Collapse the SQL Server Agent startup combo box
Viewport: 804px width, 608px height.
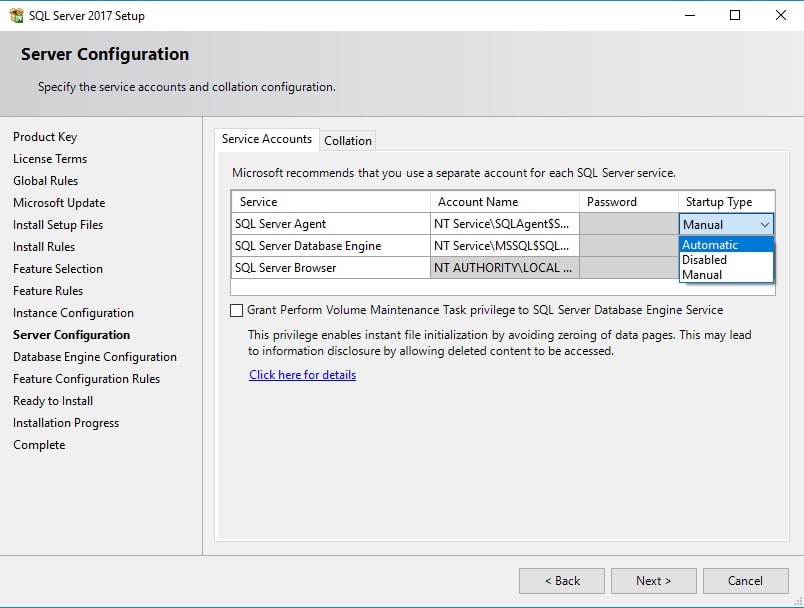[x=765, y=225]
